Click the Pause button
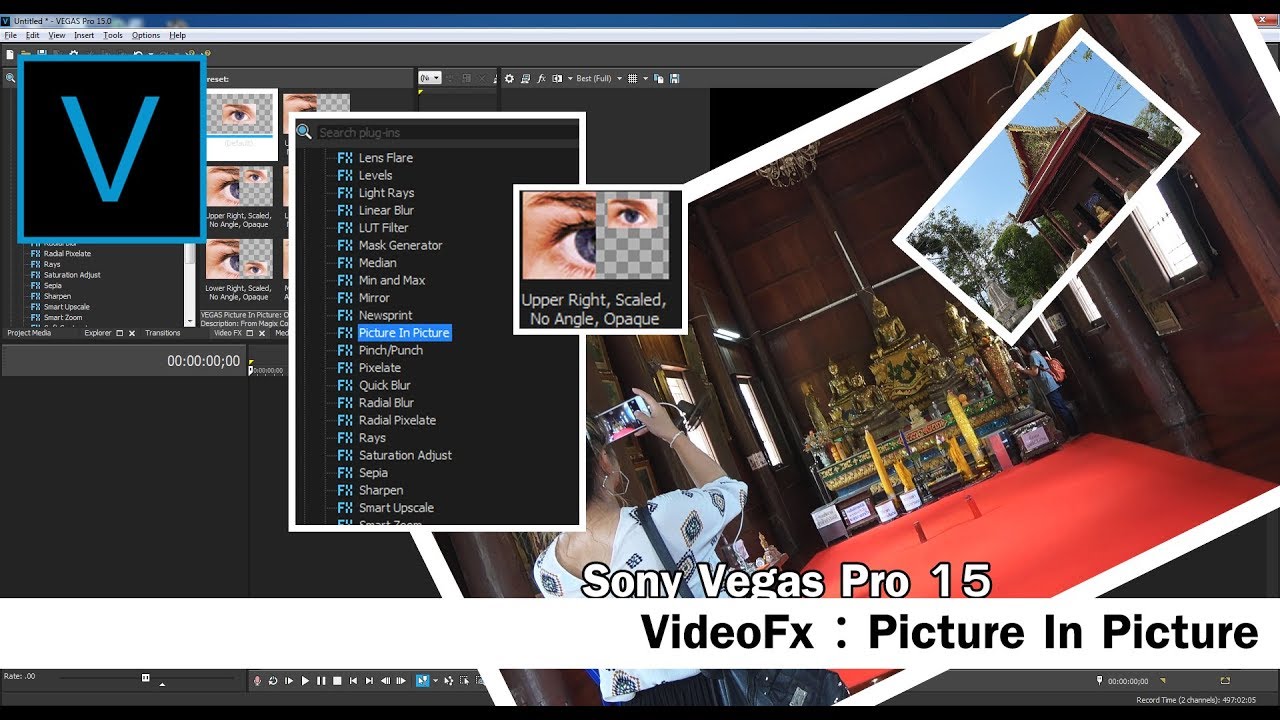Screen dimensions: 1280x720 tap(321, 680)
